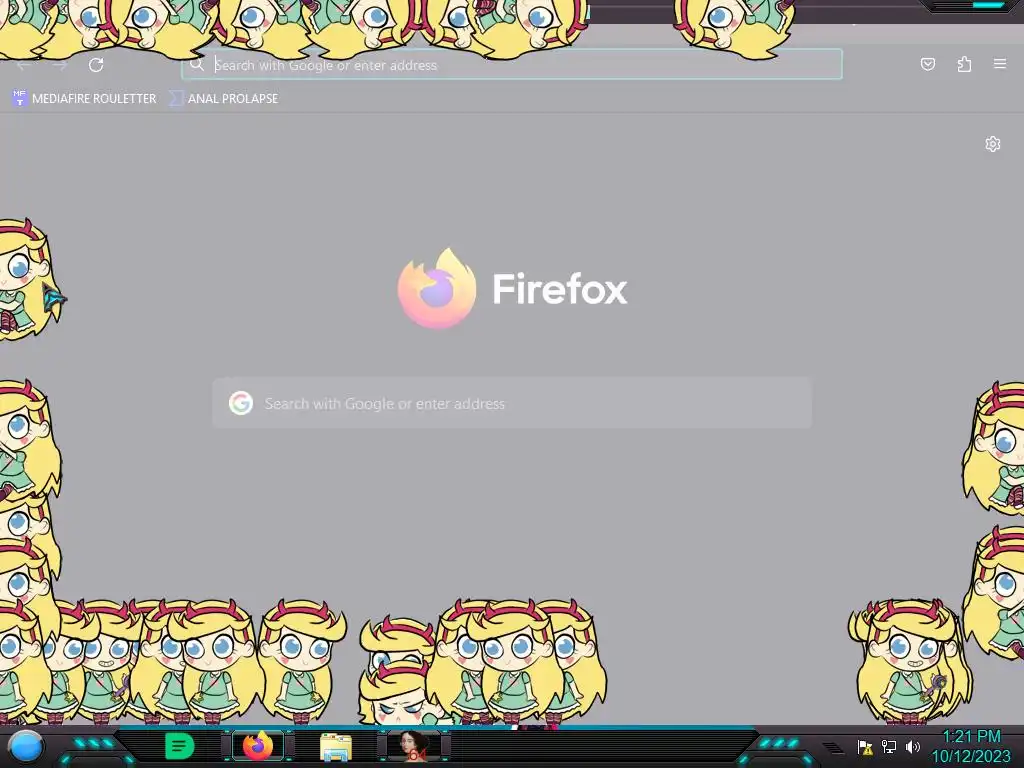Viewport: 1024px width, 768px height.
Task: Open the bookmark beside MEDIAFIRE ROULETTER
Action: click(224, 99)
